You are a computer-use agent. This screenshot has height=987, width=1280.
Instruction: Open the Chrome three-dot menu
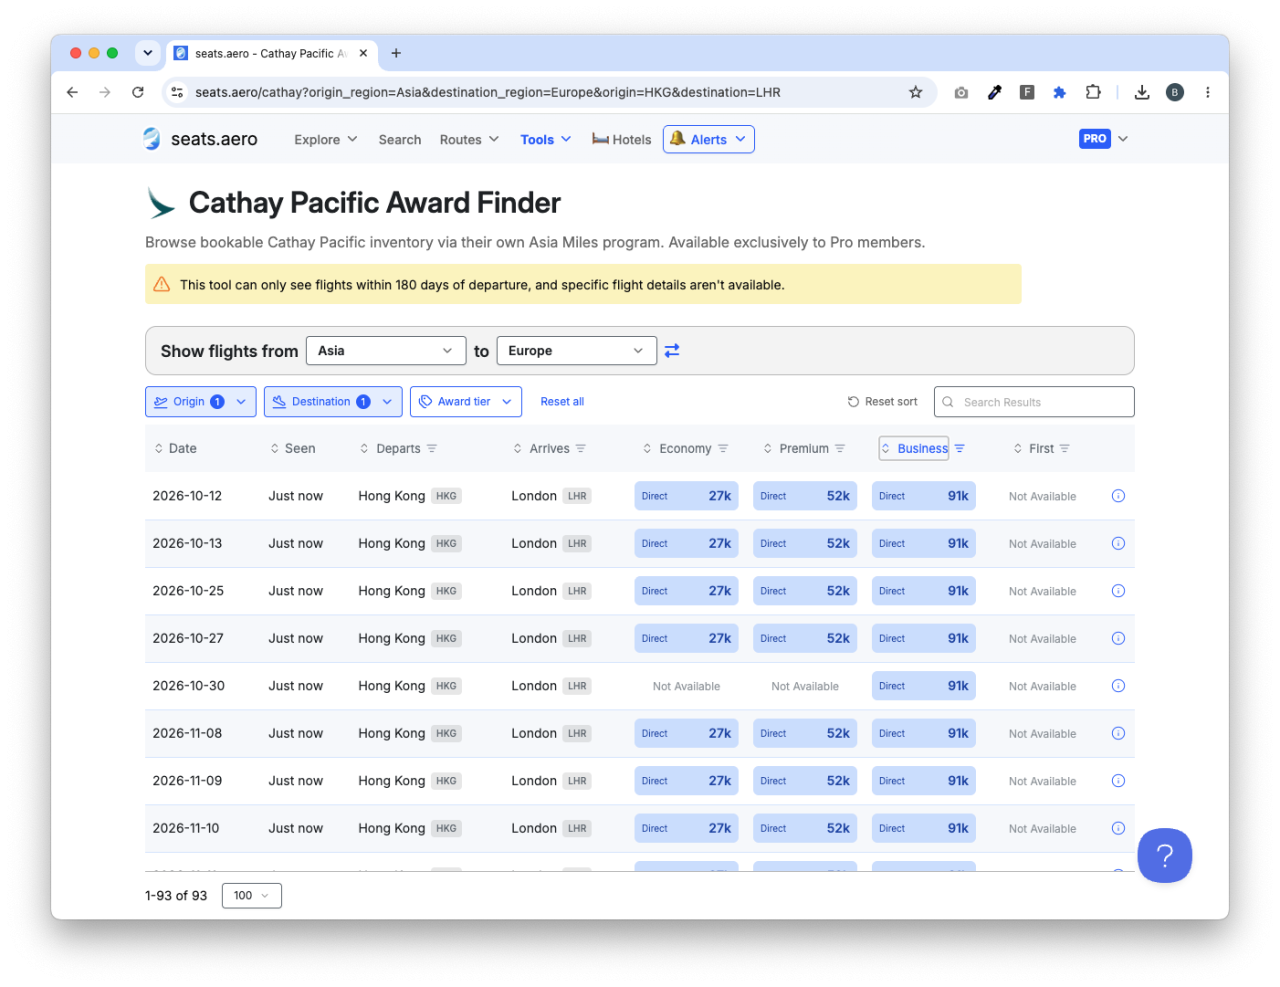(1208, 92)
